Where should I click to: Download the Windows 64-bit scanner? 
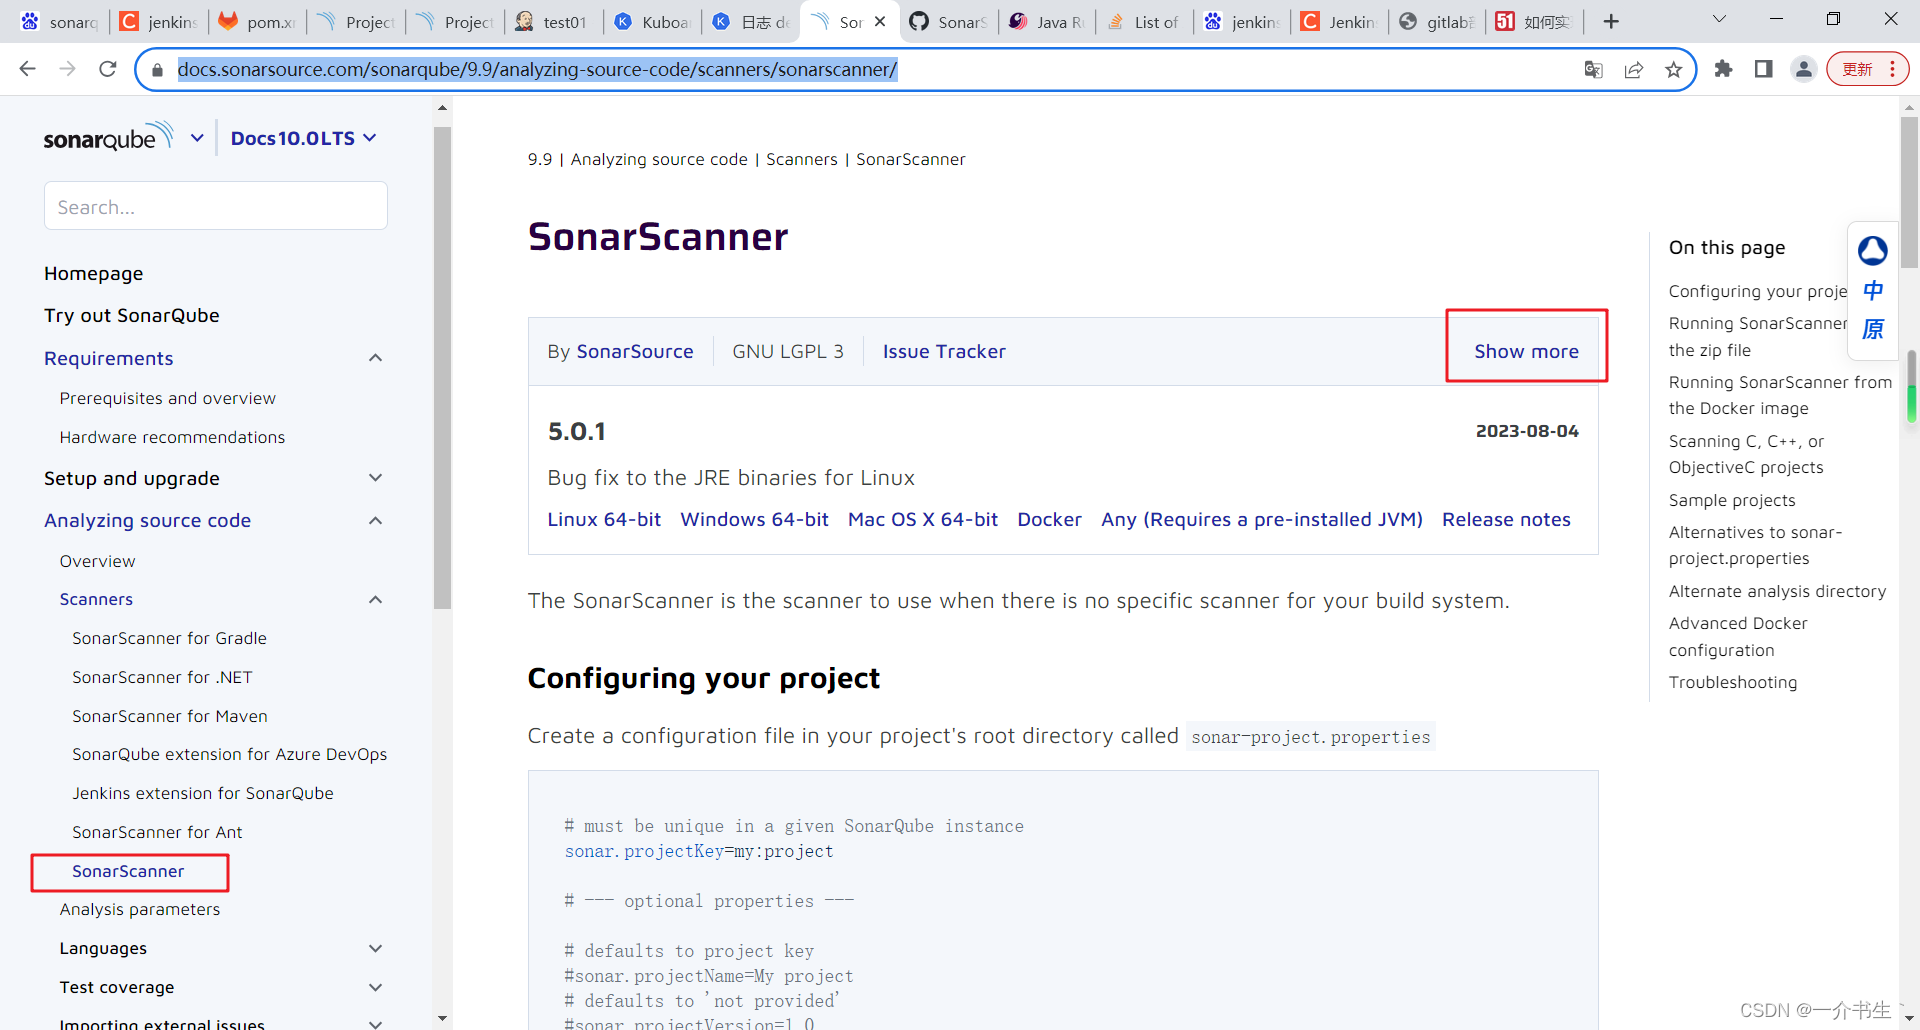click(x=754, y=519)
